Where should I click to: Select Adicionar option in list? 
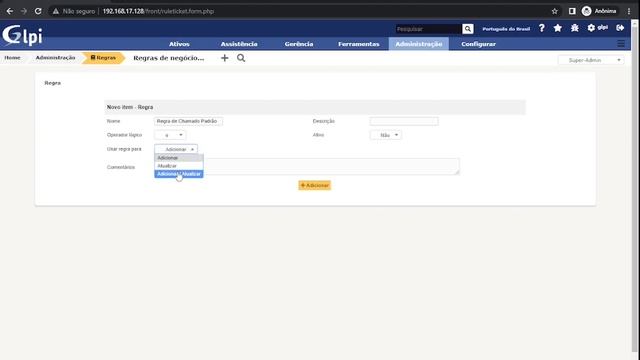[x=179, y=158]
